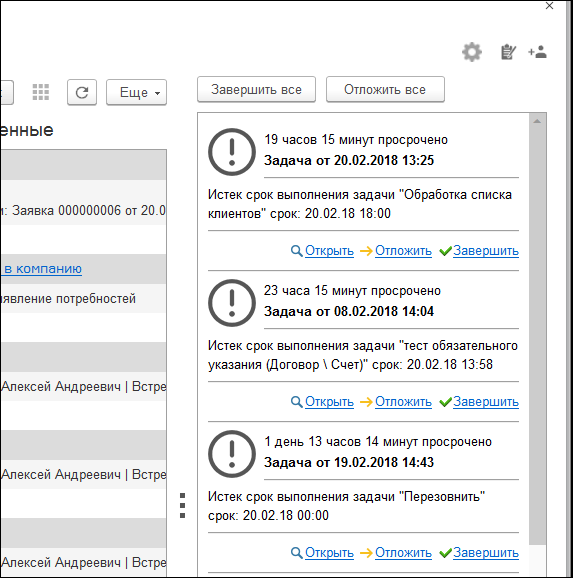Image resolution: width=573 pixels, height=578 pixels.
Task: Postpone the Обработка списка клиентов reminder
Action: pos(403,251)
